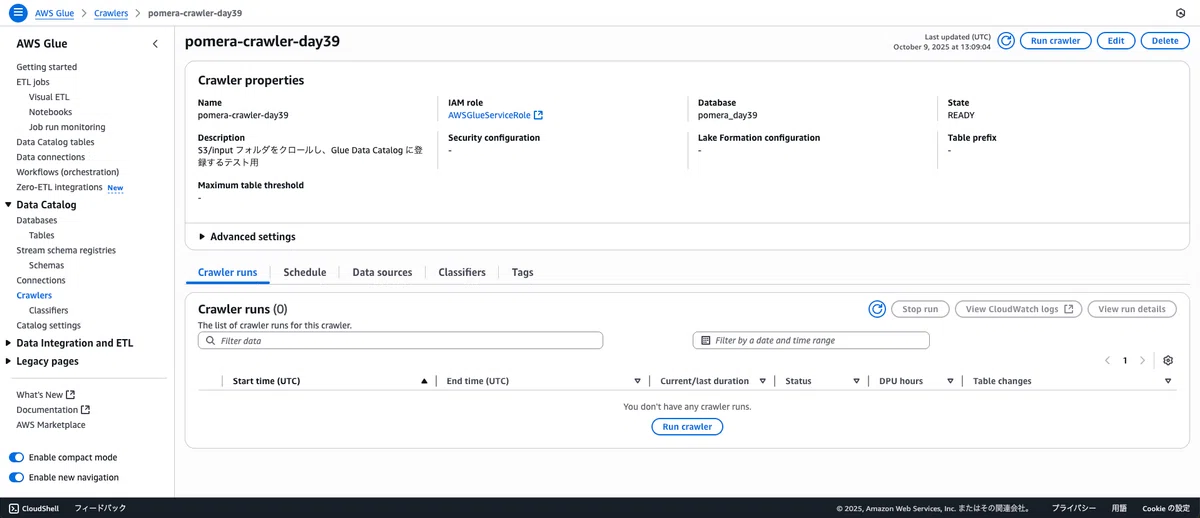Open the Tags tab

click(x=522, y=272)
